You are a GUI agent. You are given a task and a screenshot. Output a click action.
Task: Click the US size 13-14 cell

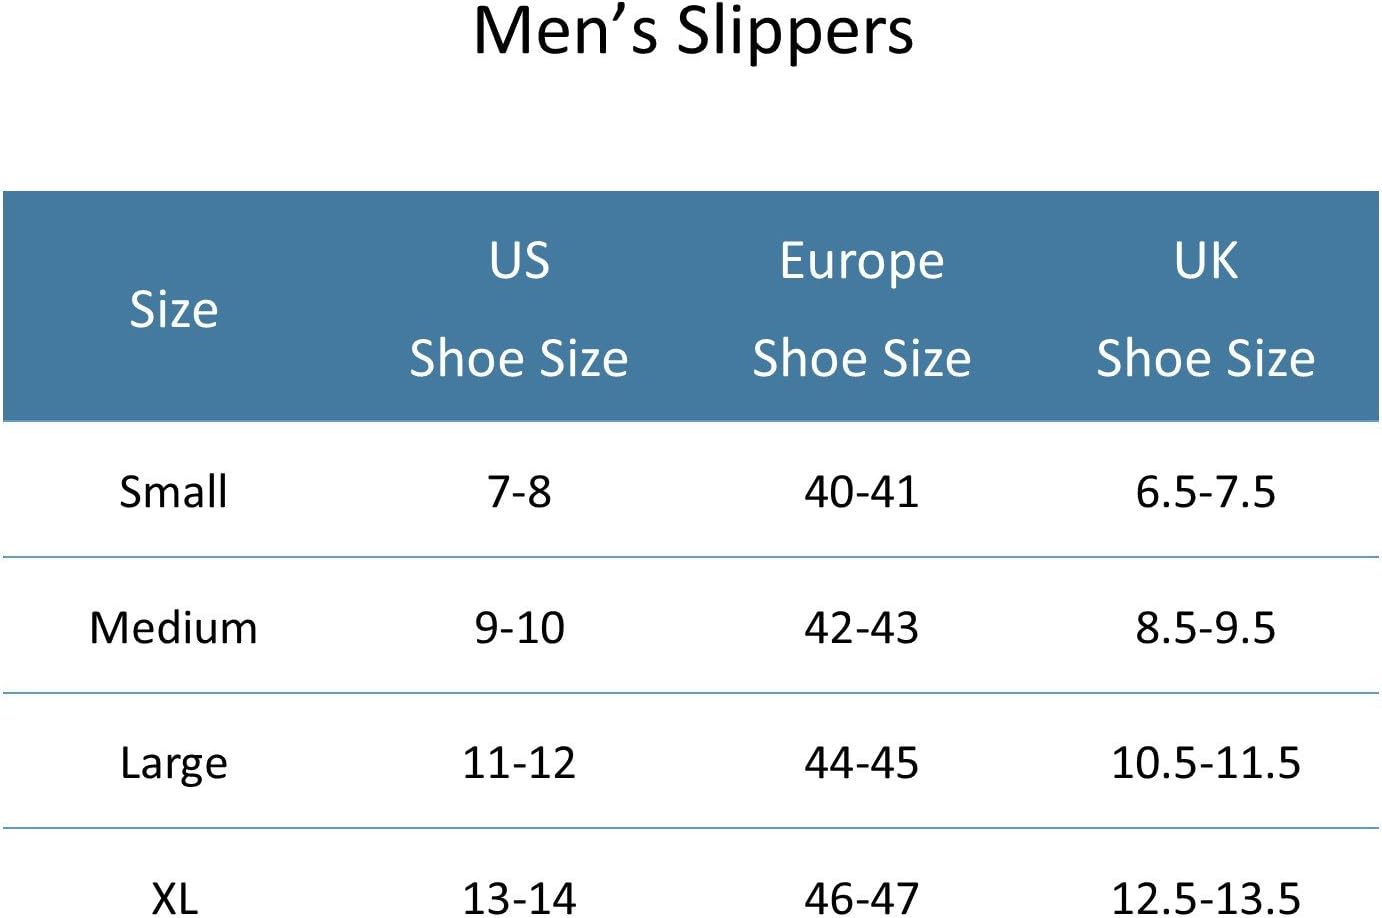[x=519, y=897]
